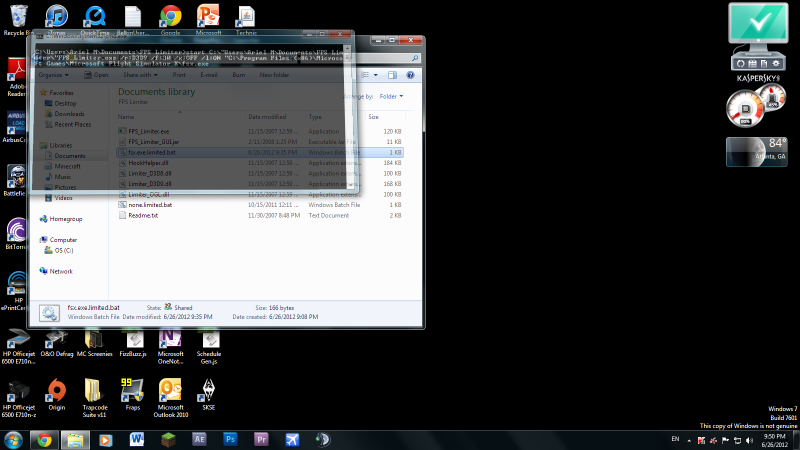Select the MC Screenies folder icon
Screen dimensions: 800x450
[x=94, y=343]
